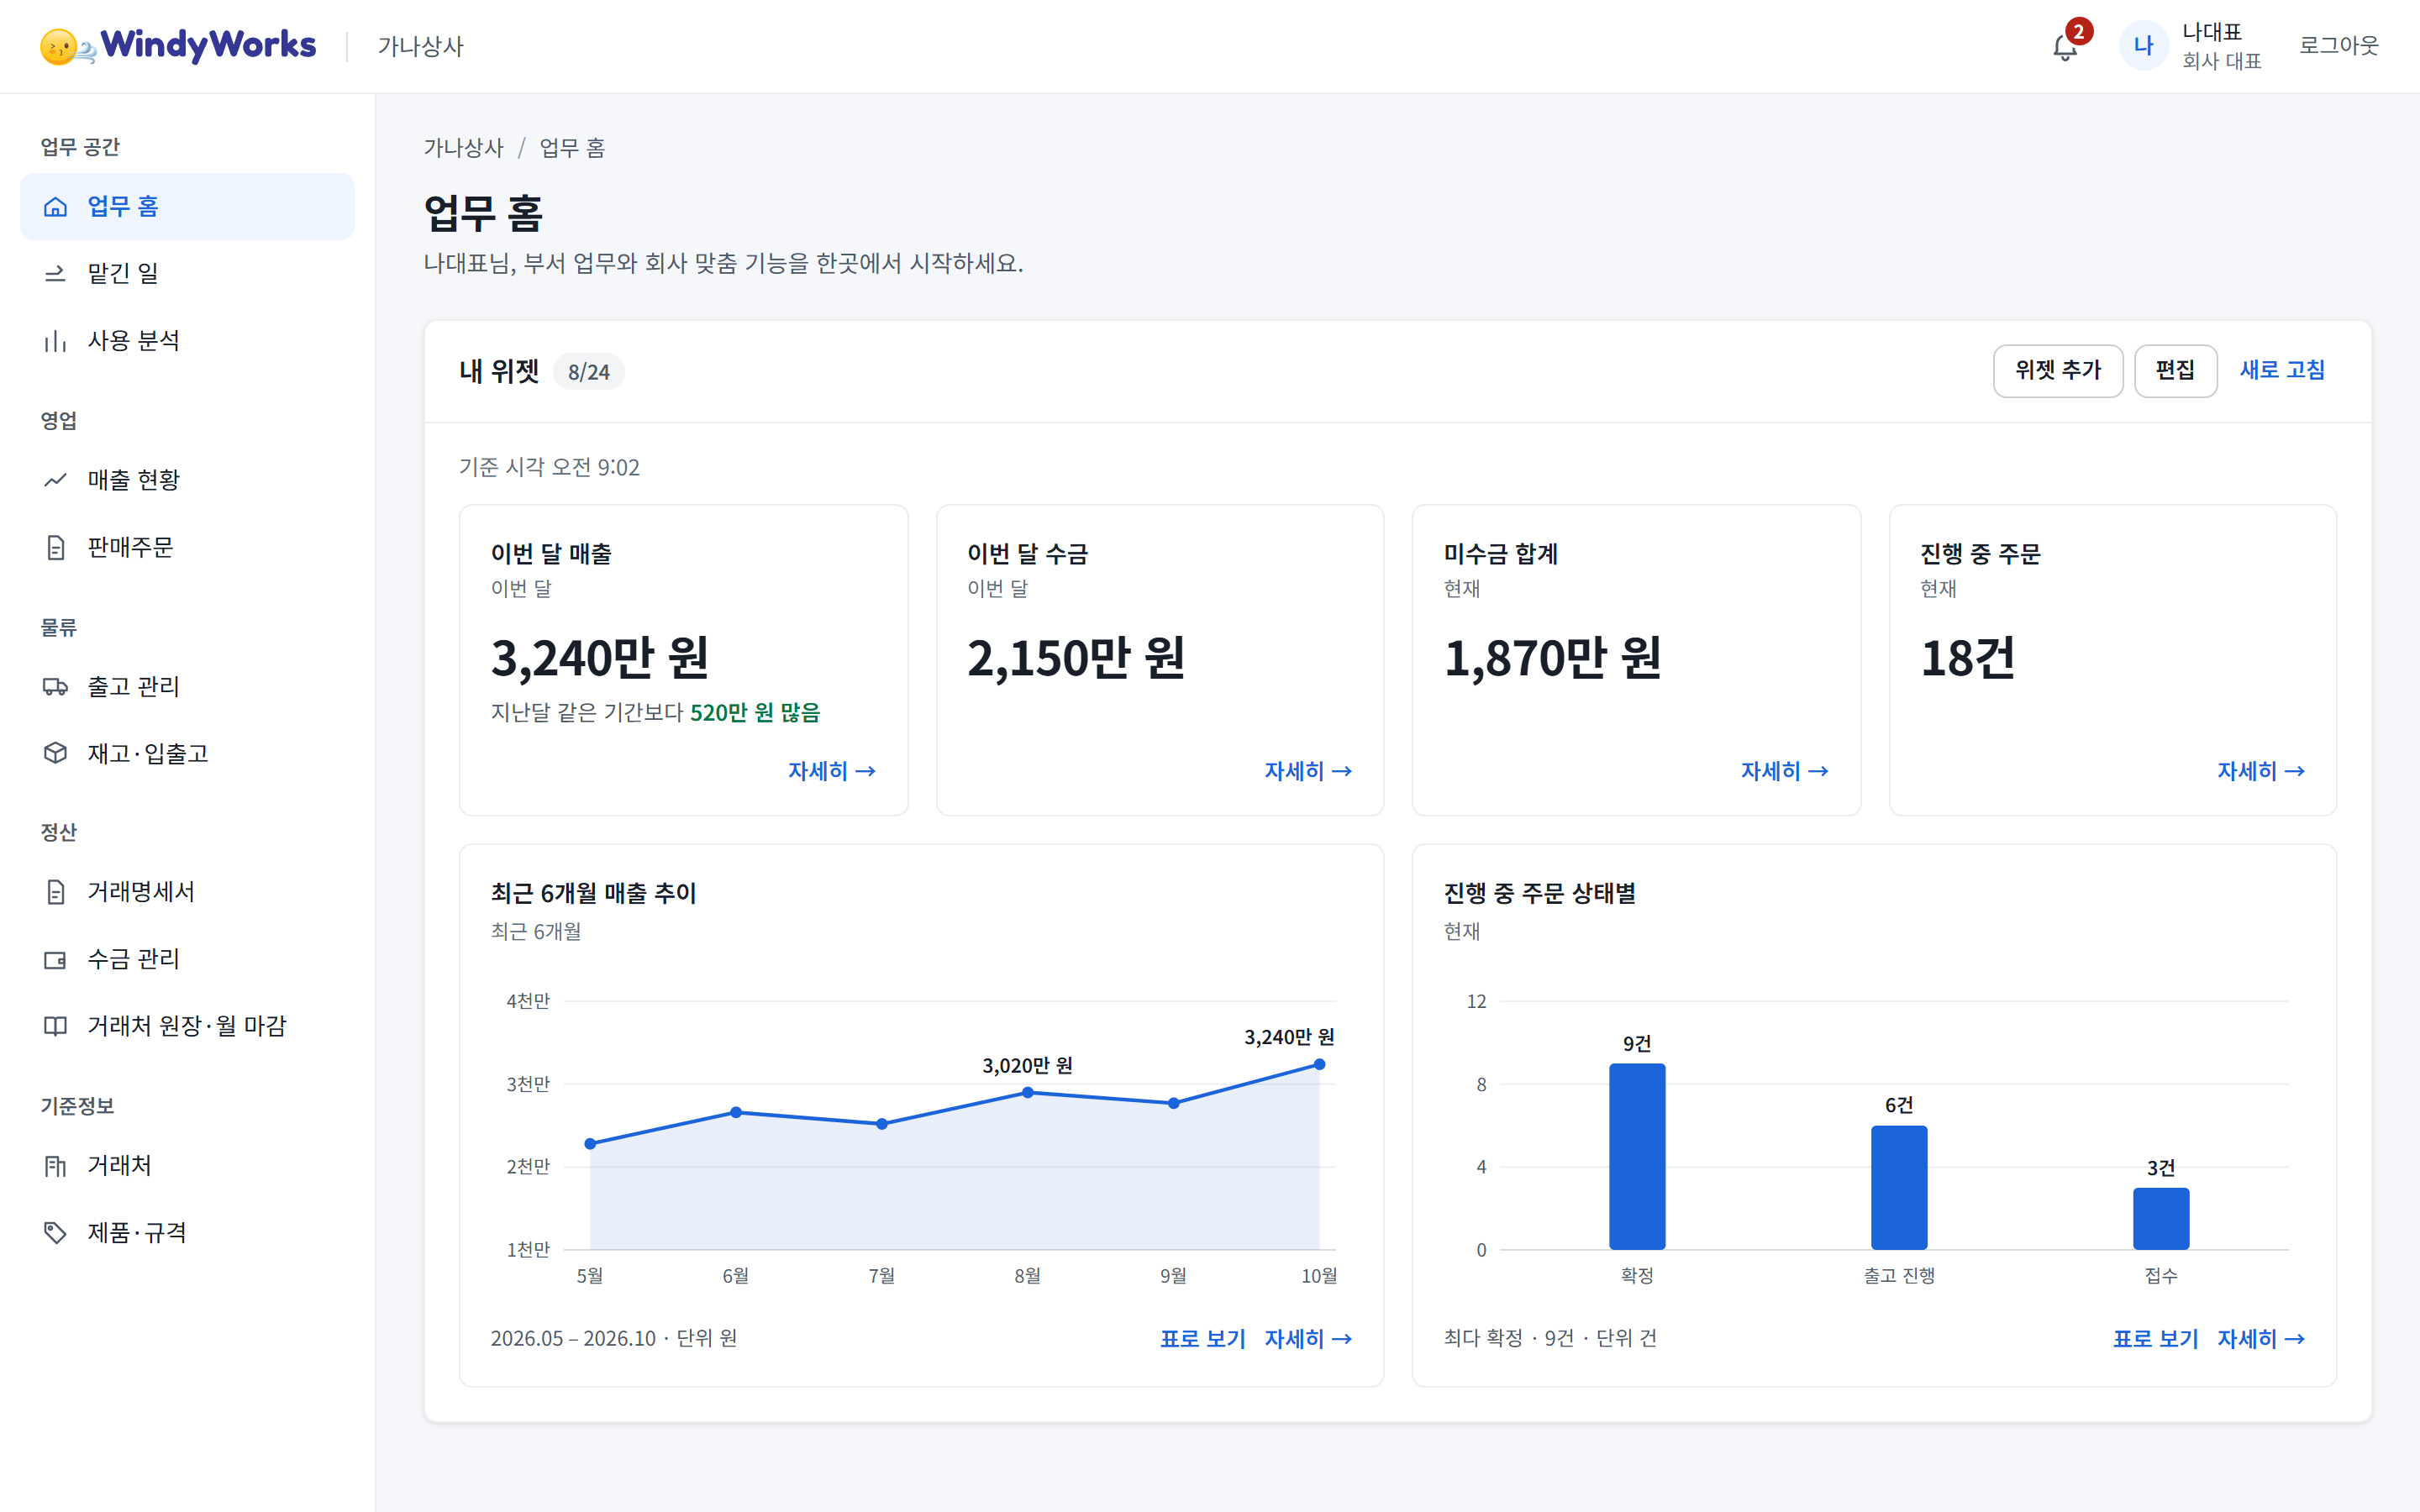
Task: Click the 10월 data point on line chart
Action: pos(1319,1064)
